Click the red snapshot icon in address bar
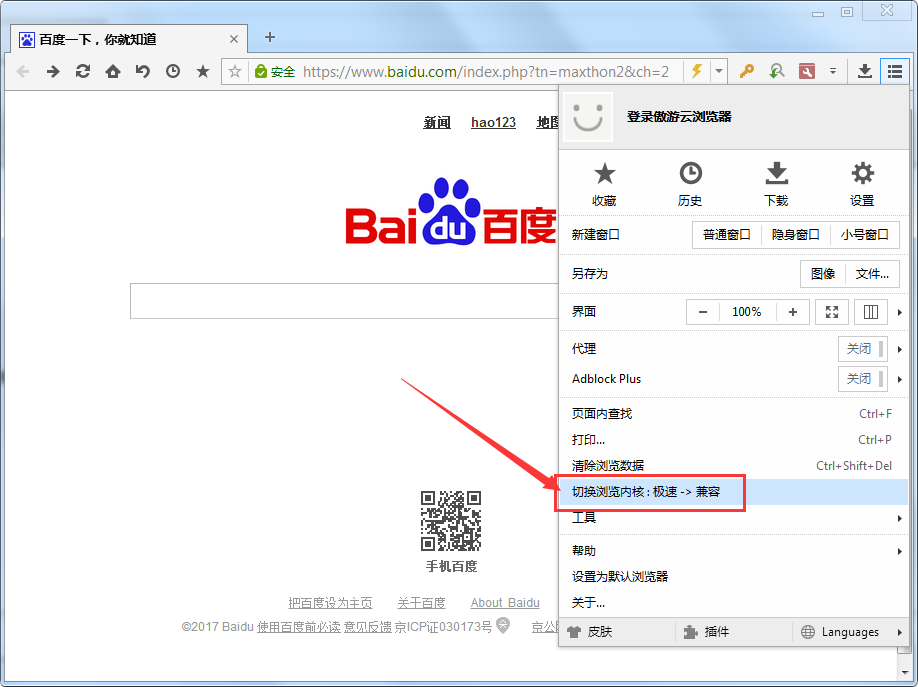This screenshot has height=687, width=918. click(805, 71)
